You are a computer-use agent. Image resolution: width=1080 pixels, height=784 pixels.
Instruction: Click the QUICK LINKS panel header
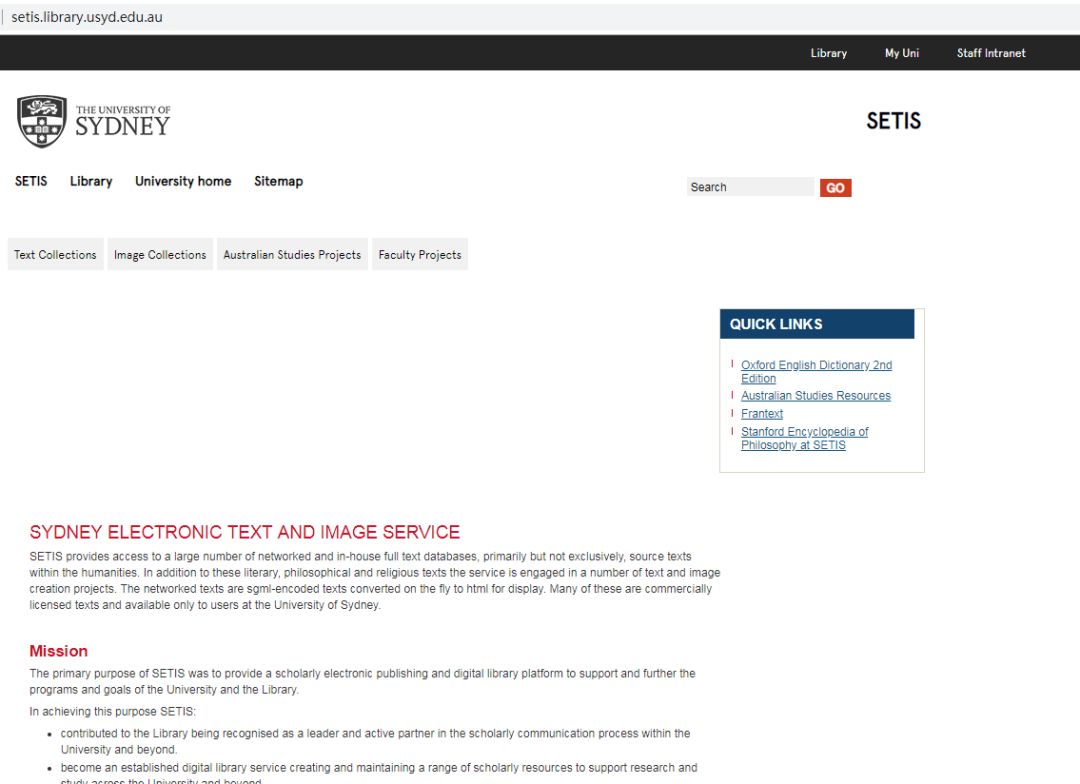point(817,324)
